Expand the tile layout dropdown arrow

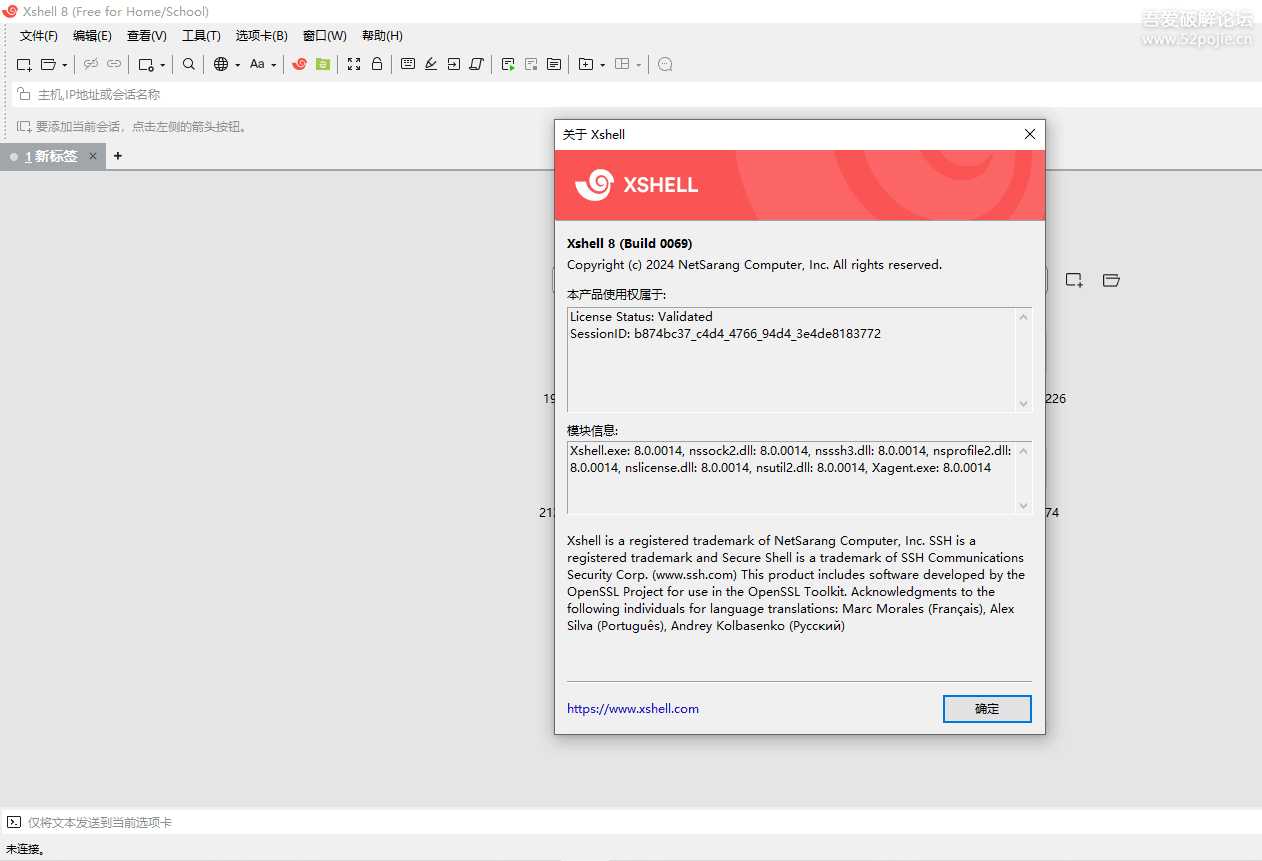click(641, 64)
